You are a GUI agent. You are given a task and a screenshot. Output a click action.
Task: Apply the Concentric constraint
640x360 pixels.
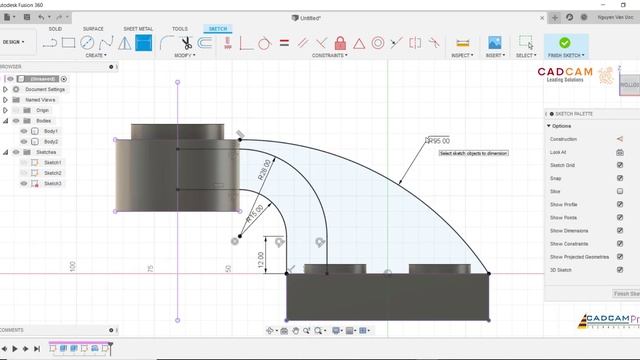[x=378, y=42]
